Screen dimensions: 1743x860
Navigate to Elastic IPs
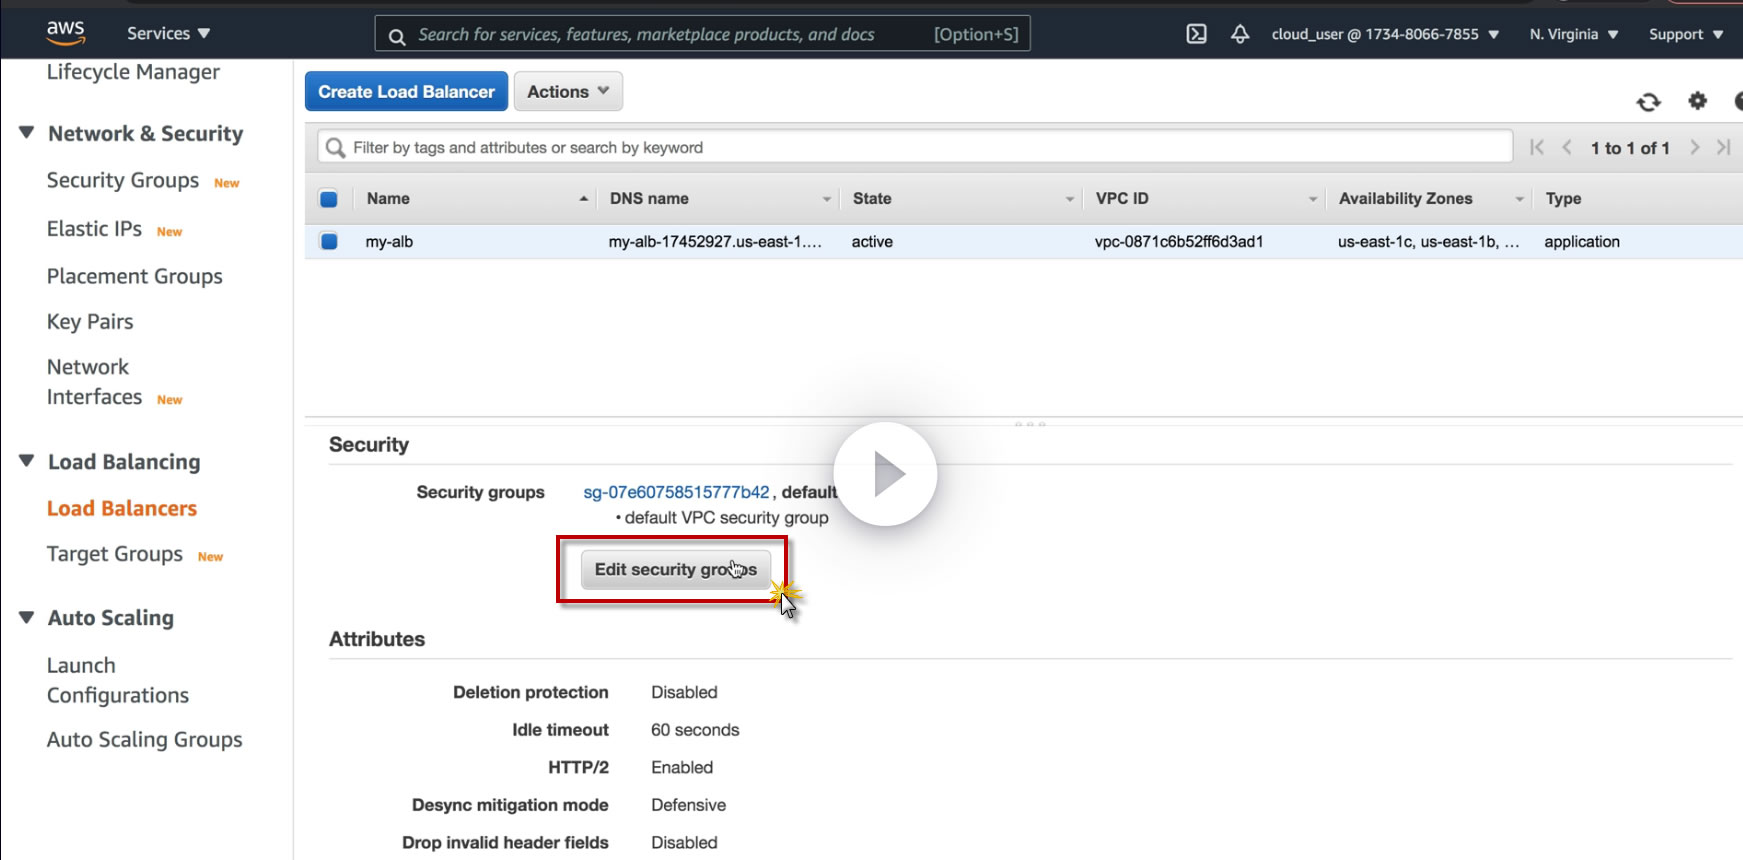(x=94, y=228)
